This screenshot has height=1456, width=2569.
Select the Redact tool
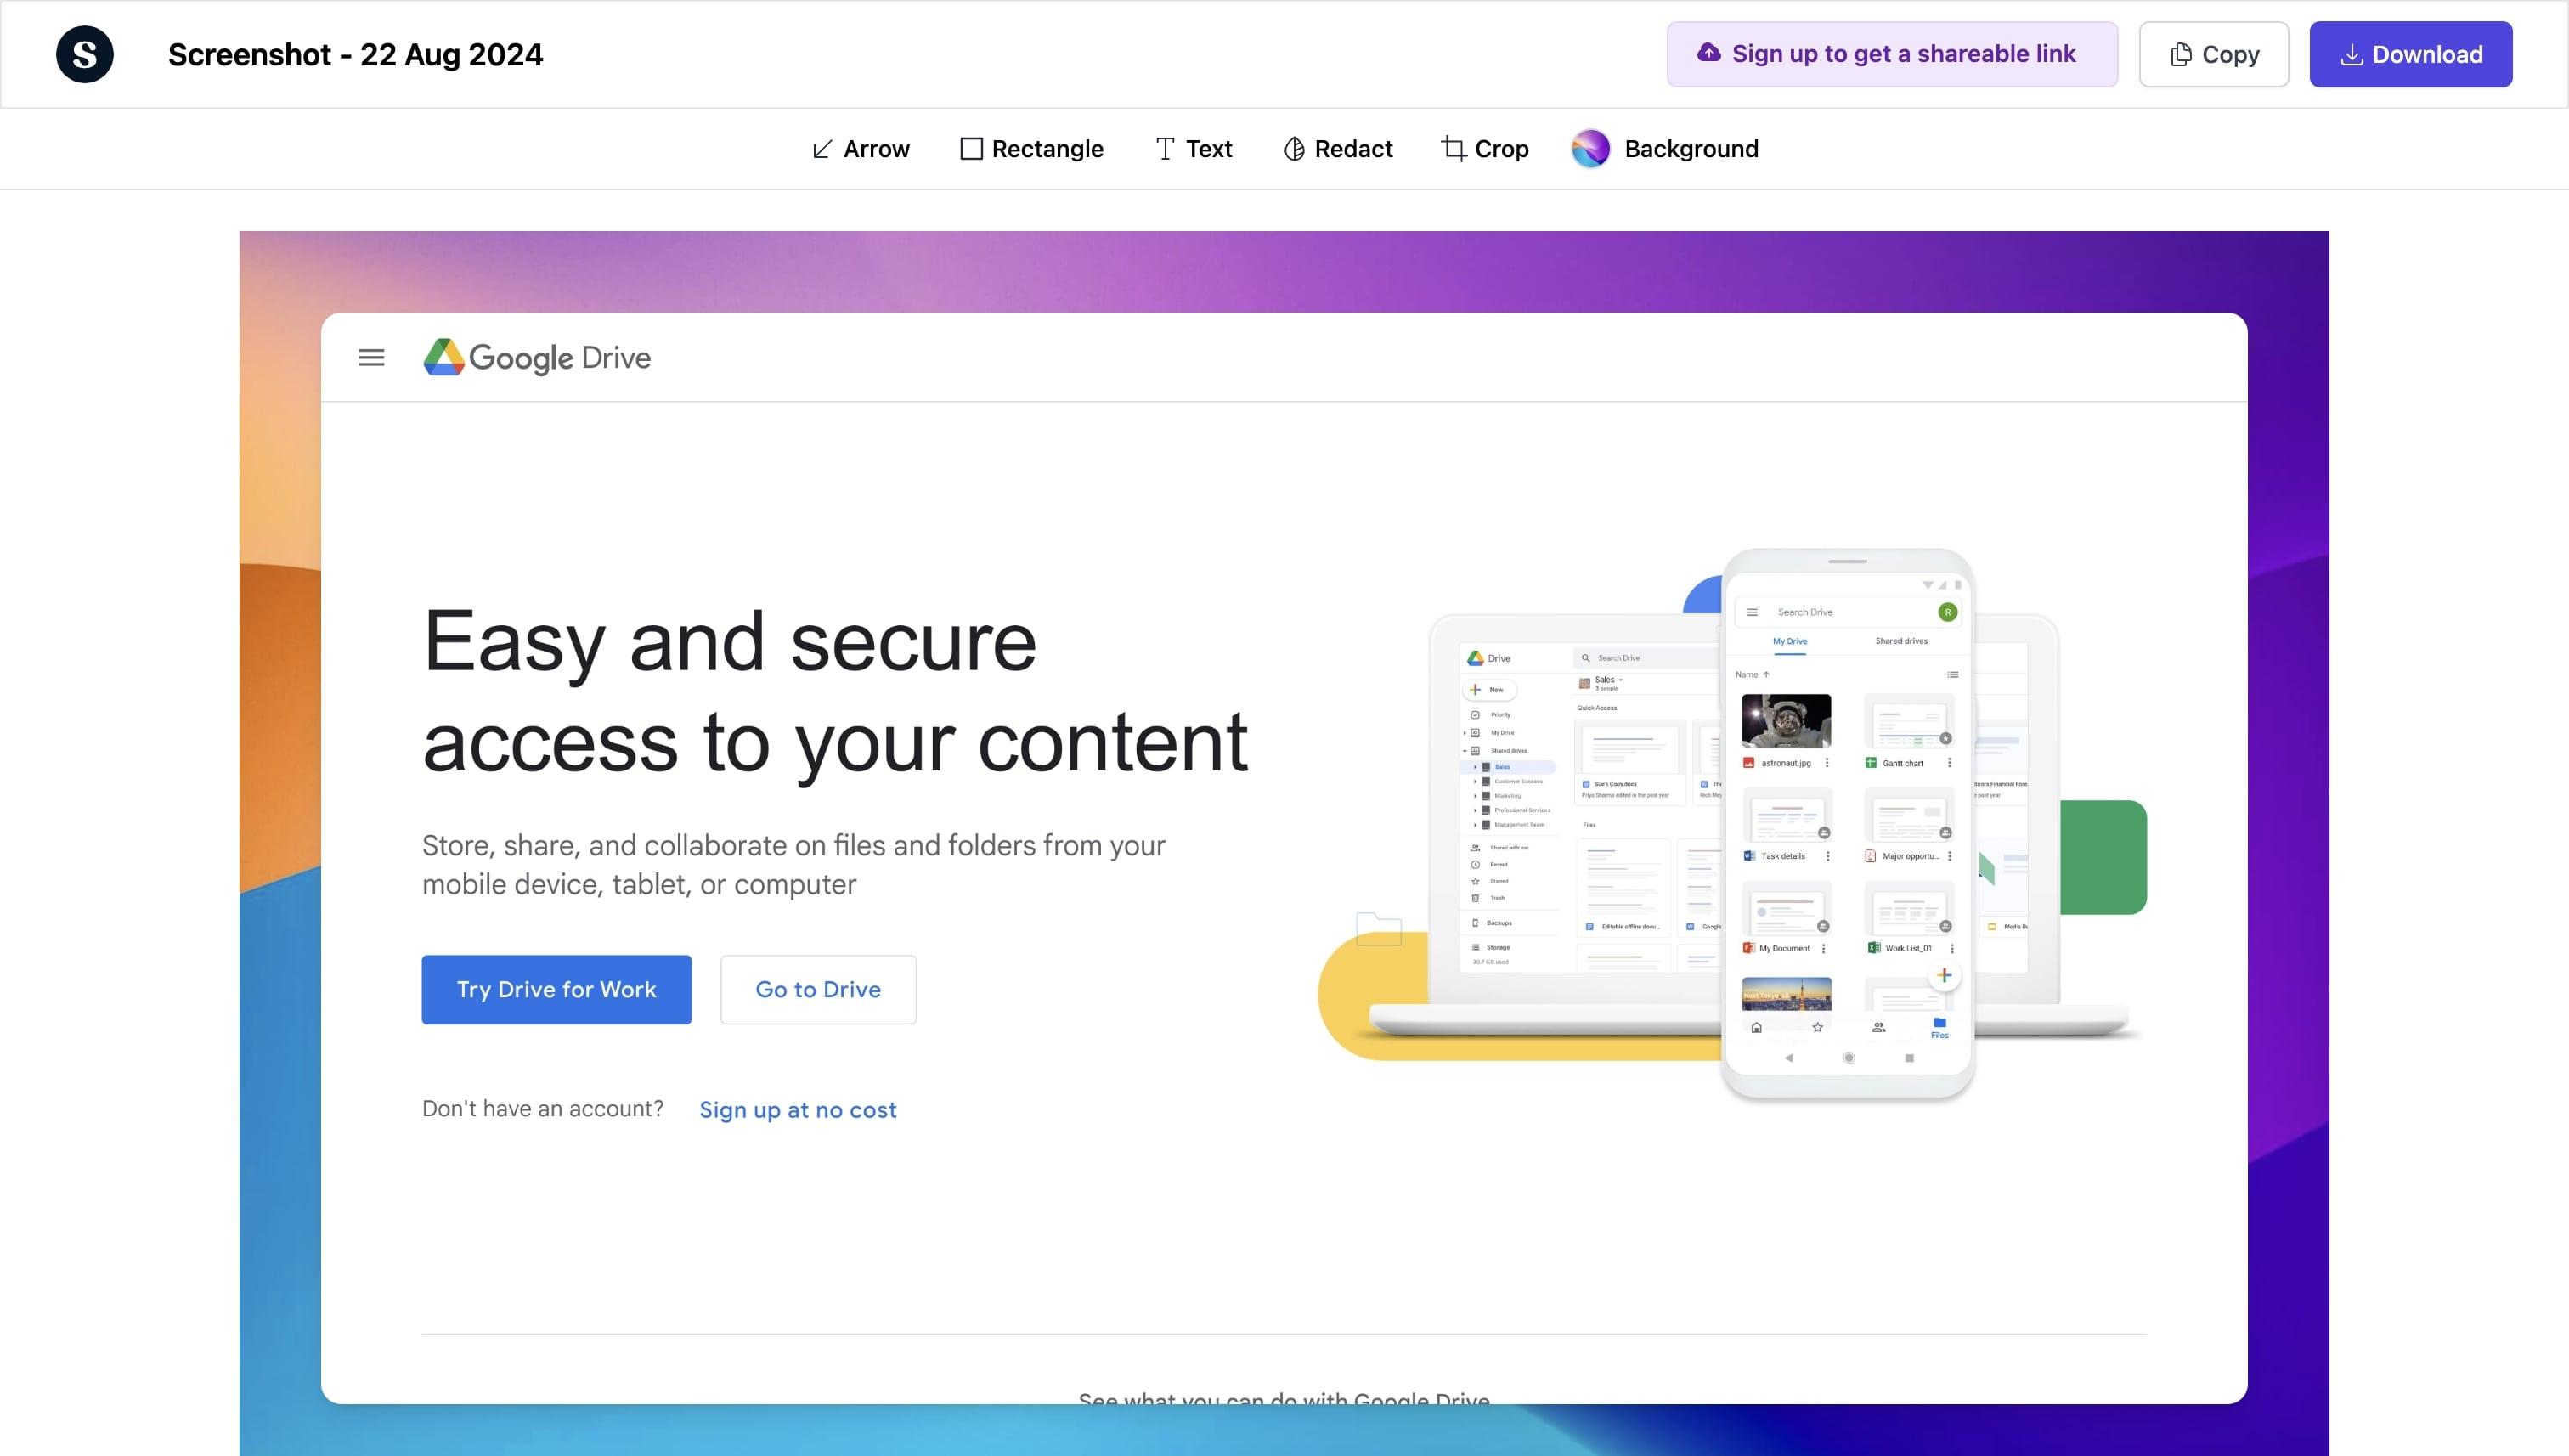(x=1335, y=149)
